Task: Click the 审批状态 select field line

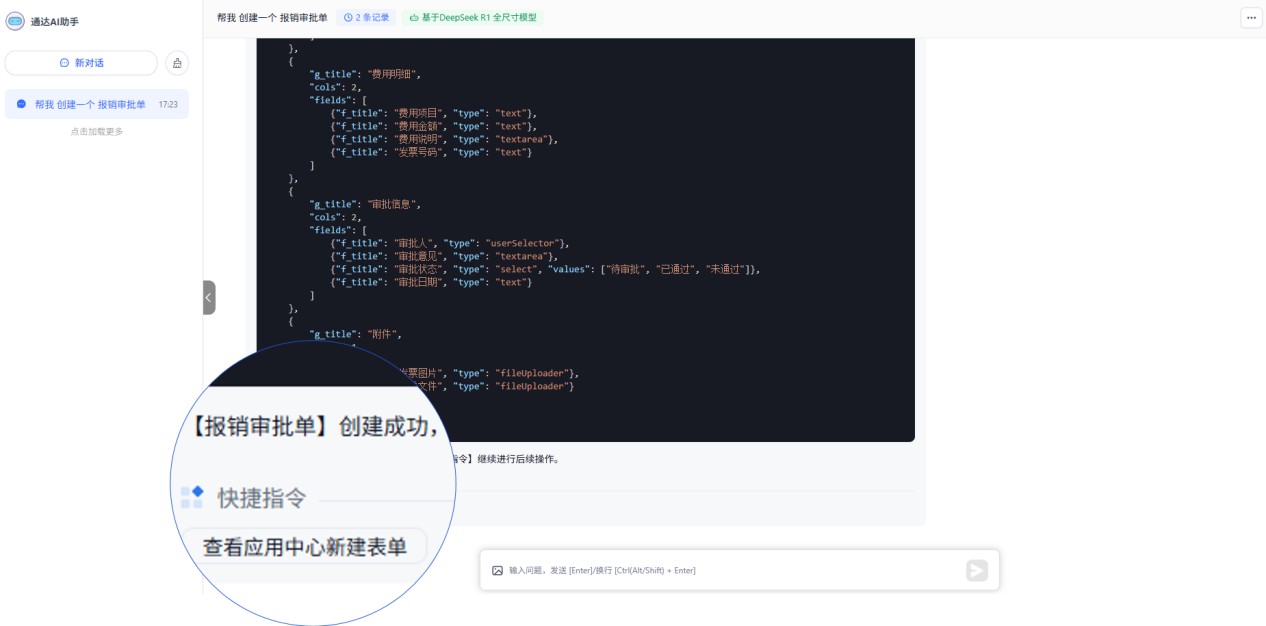Action: [x=546, y=269]
